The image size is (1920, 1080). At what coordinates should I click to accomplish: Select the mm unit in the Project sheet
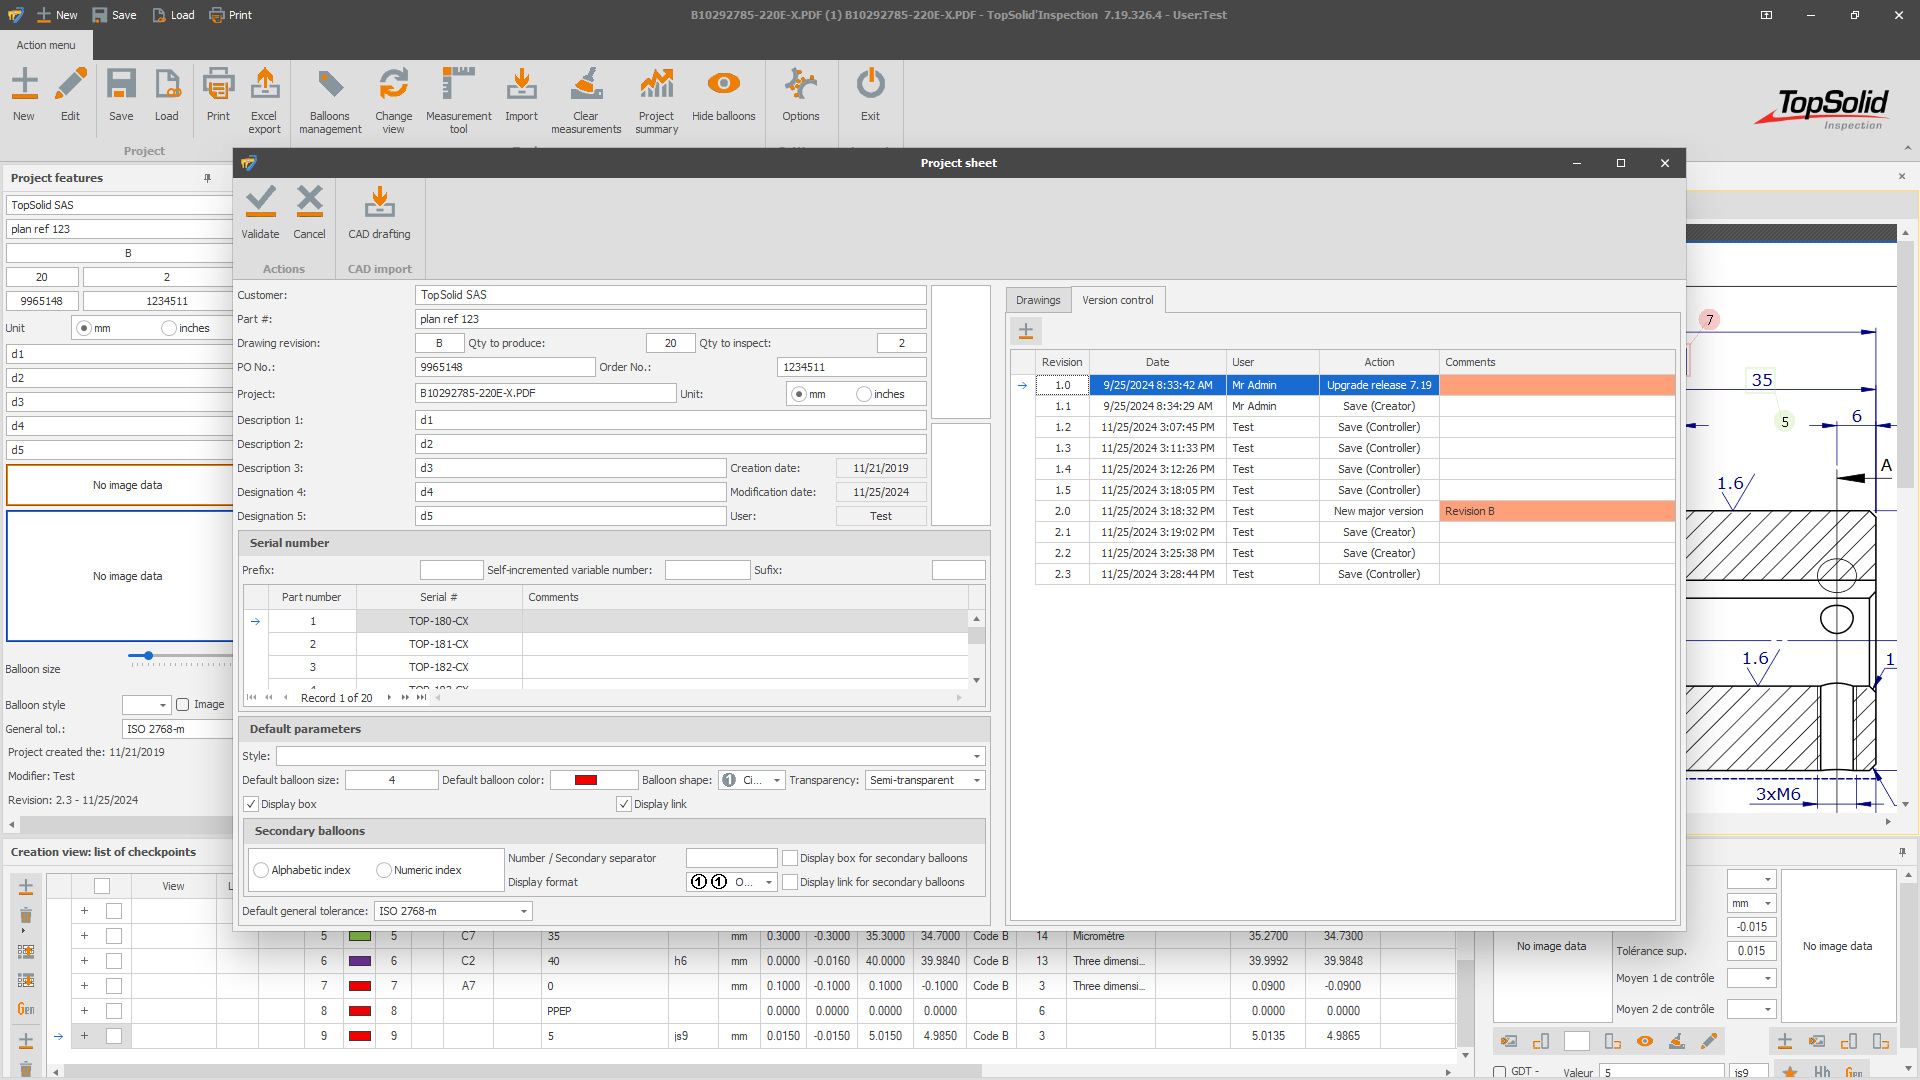(799, 394)
